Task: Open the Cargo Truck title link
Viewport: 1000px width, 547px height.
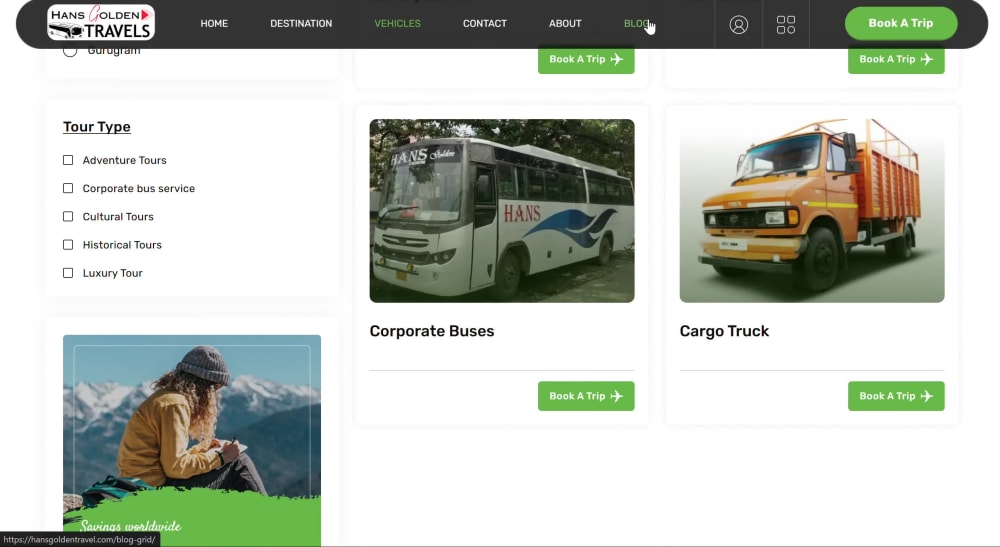Action: pos(724,331)
